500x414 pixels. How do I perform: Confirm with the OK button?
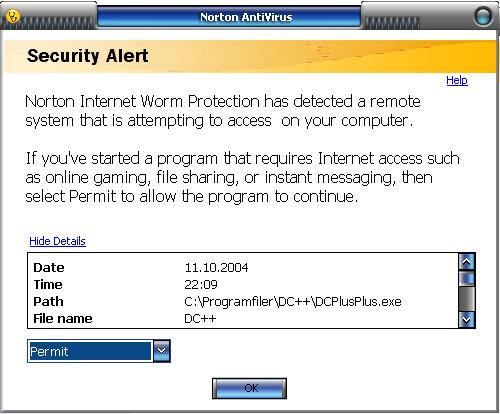click(x=249, y=388)
